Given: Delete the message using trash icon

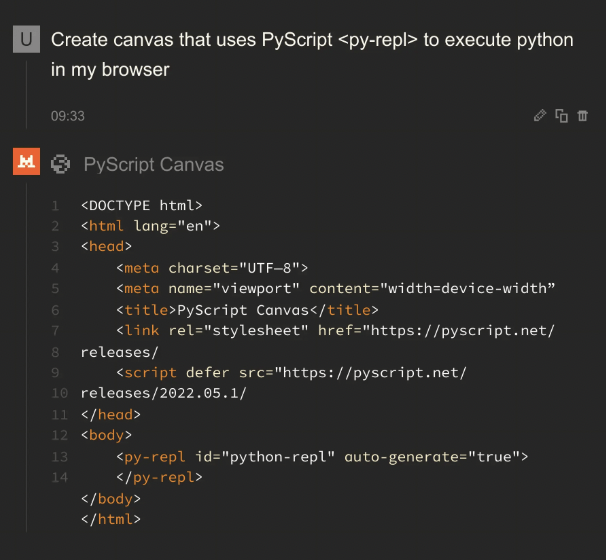Looking at the screenshot, I should coord(583,116).
